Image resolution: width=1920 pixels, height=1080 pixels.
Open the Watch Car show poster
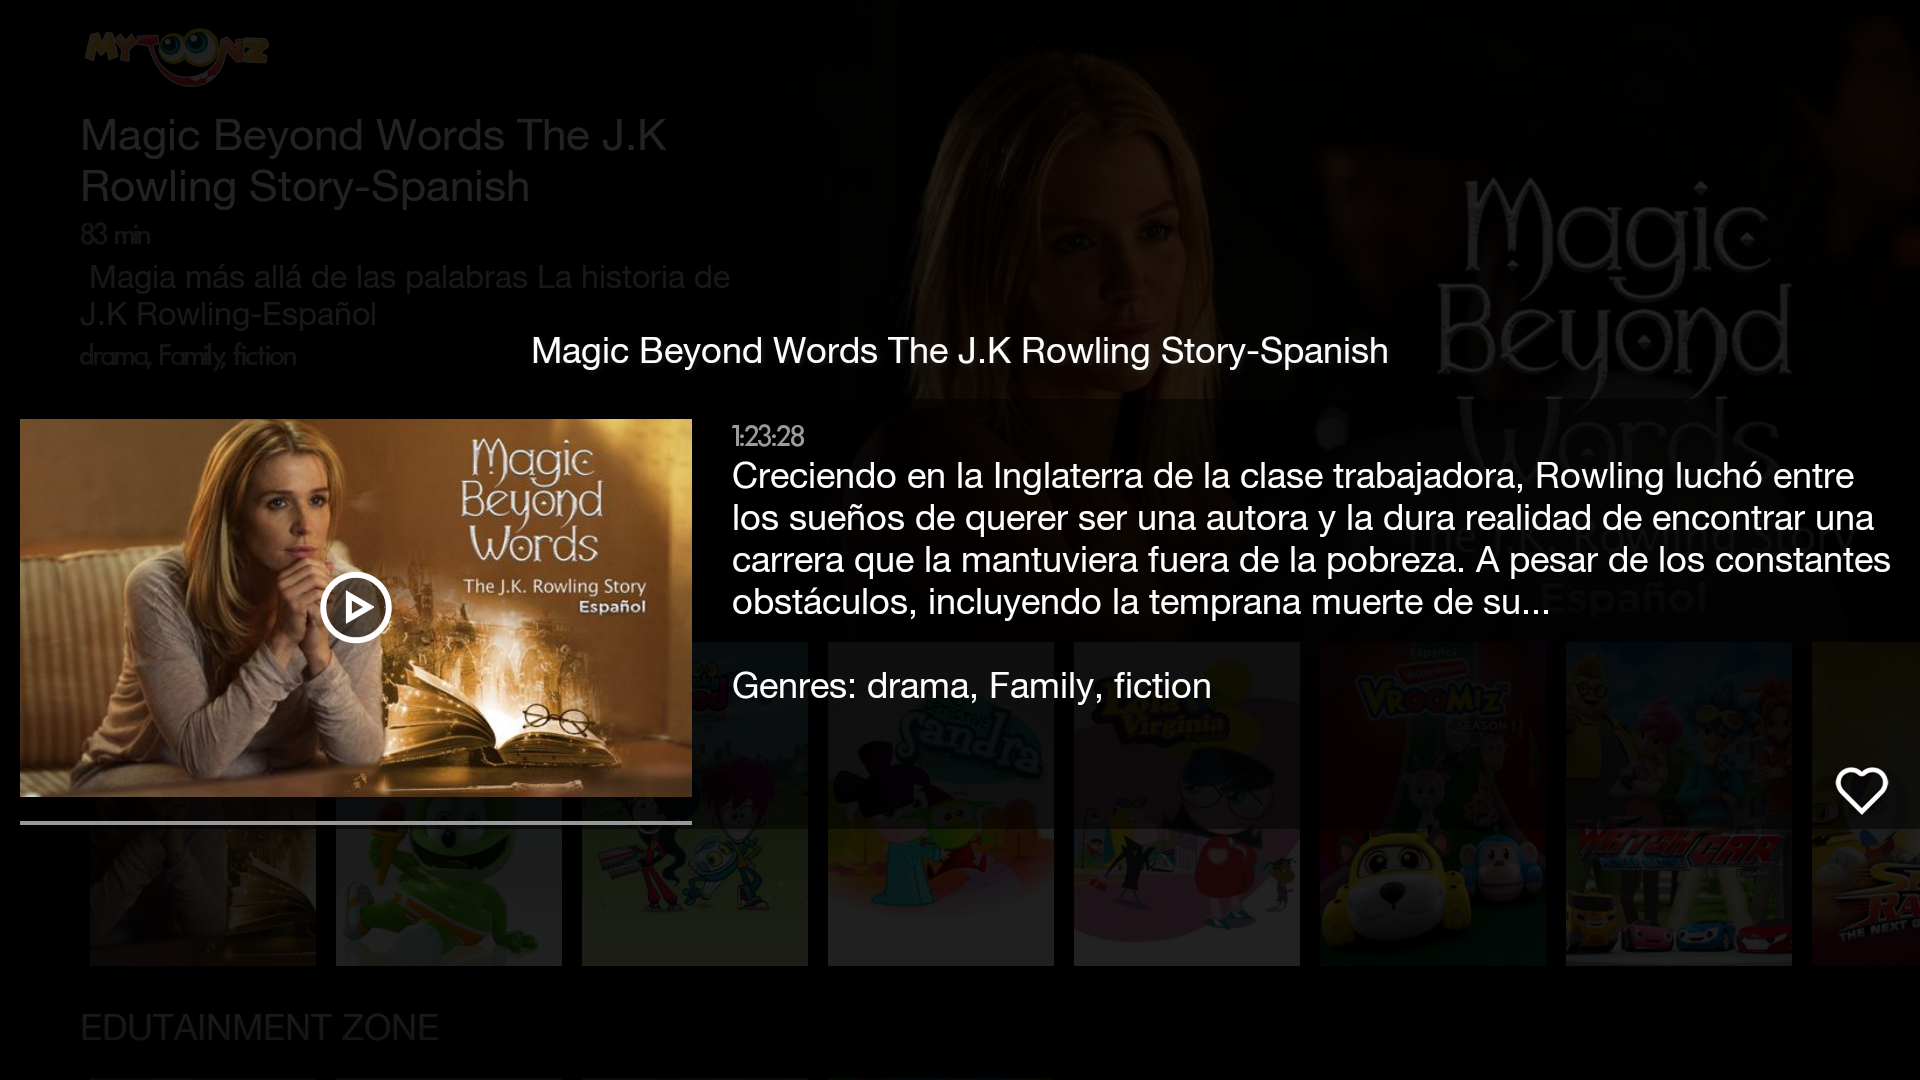click(1678, 803)
